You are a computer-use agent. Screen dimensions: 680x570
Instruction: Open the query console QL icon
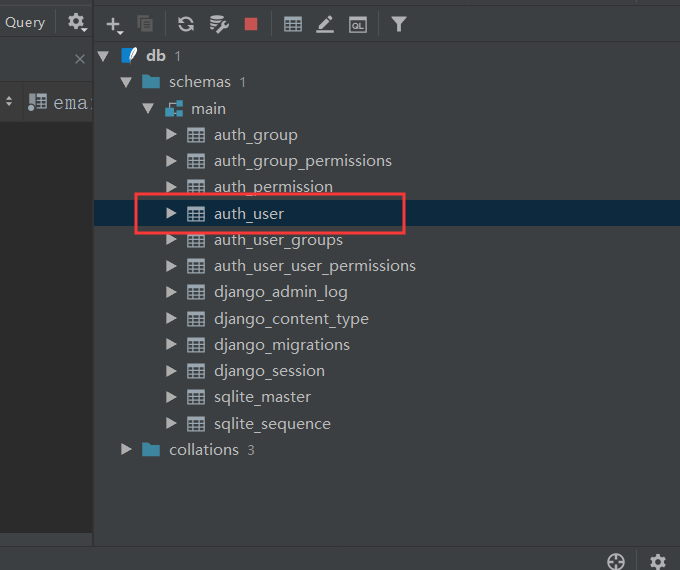point(357,24)
